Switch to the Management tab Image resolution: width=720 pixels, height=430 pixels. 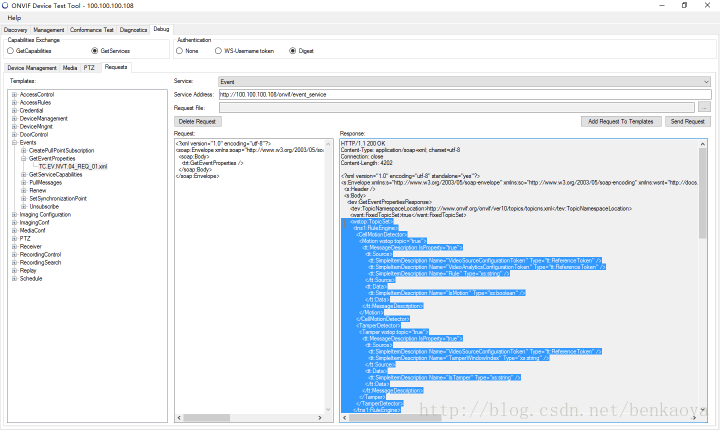pos(49,30)
